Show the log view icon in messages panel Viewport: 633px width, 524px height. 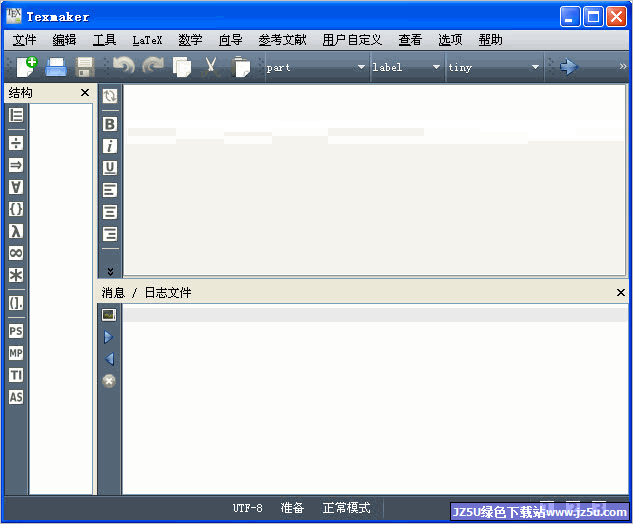109,314
